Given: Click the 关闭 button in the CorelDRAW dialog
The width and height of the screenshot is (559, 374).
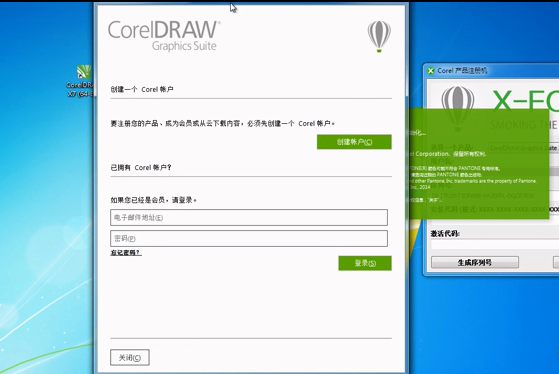Looking at the screenshot, I should click(130, 357).
